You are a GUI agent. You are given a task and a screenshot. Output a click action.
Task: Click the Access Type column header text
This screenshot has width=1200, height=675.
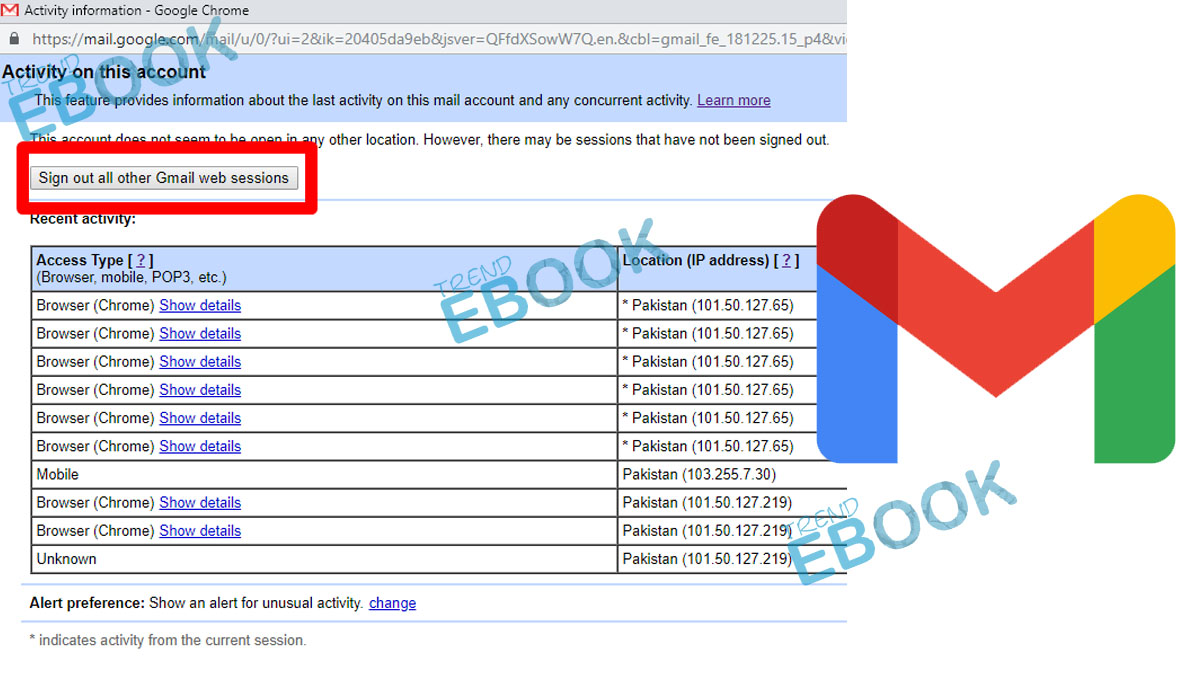(x=80, y=260)
